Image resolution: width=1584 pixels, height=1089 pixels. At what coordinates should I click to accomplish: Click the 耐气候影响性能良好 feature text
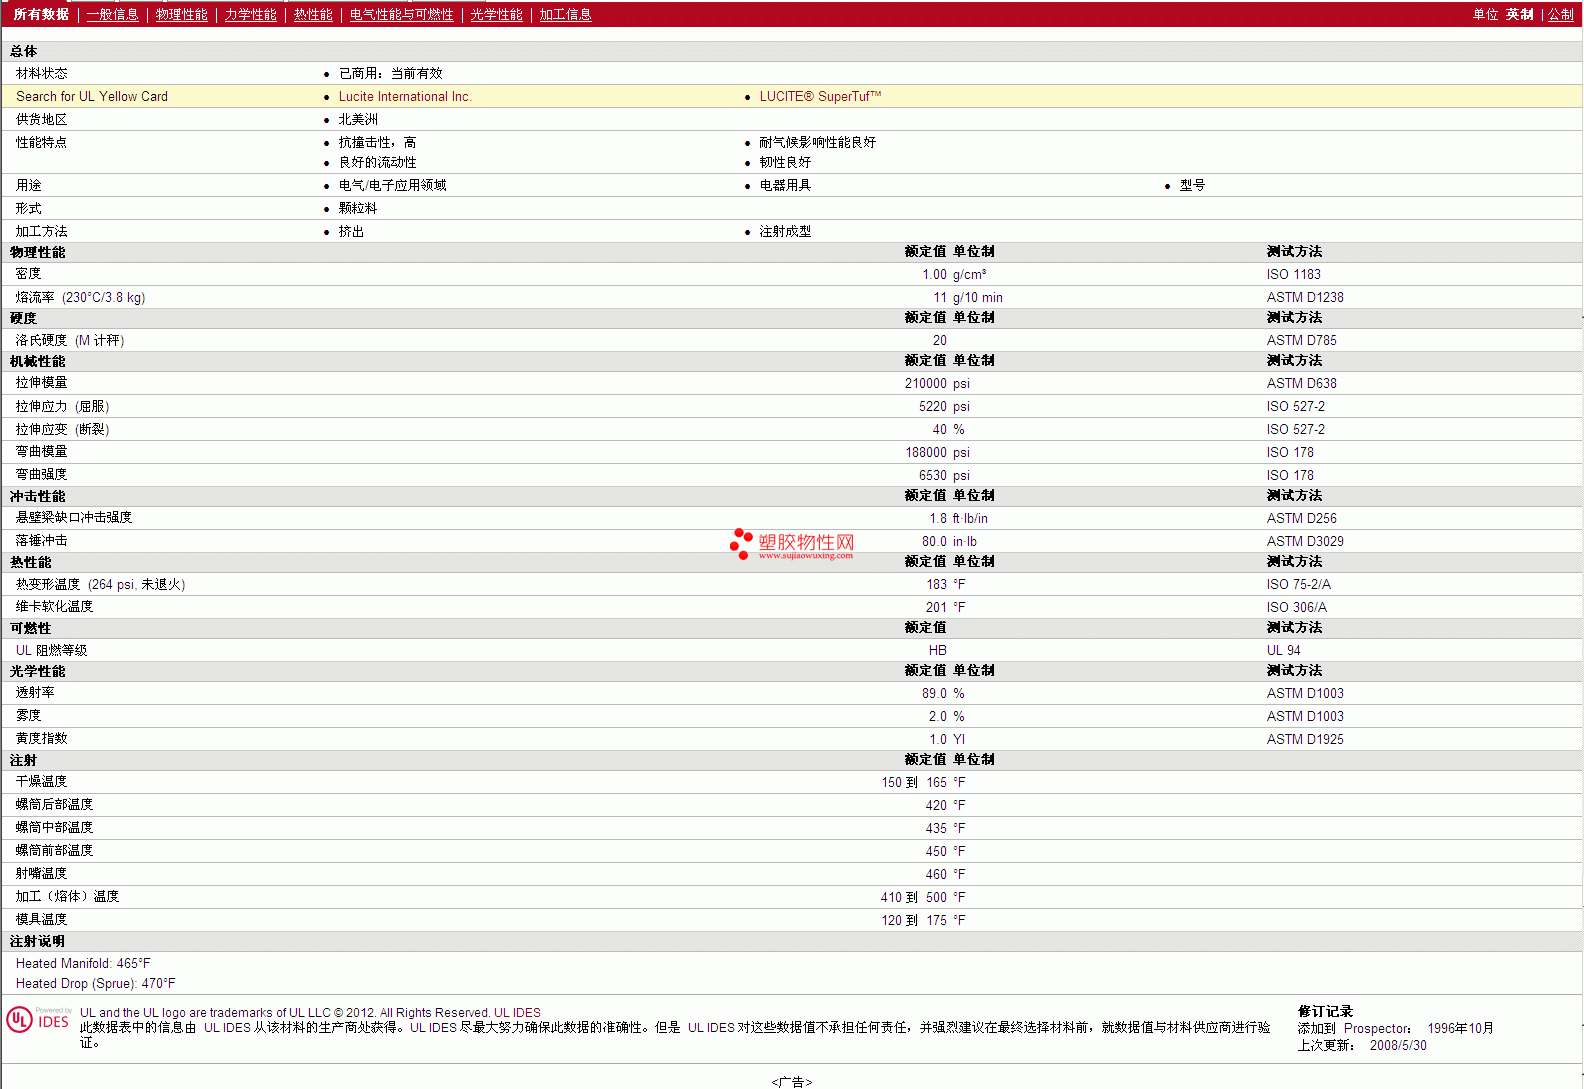pyautogui.click(x=817, y=142)
